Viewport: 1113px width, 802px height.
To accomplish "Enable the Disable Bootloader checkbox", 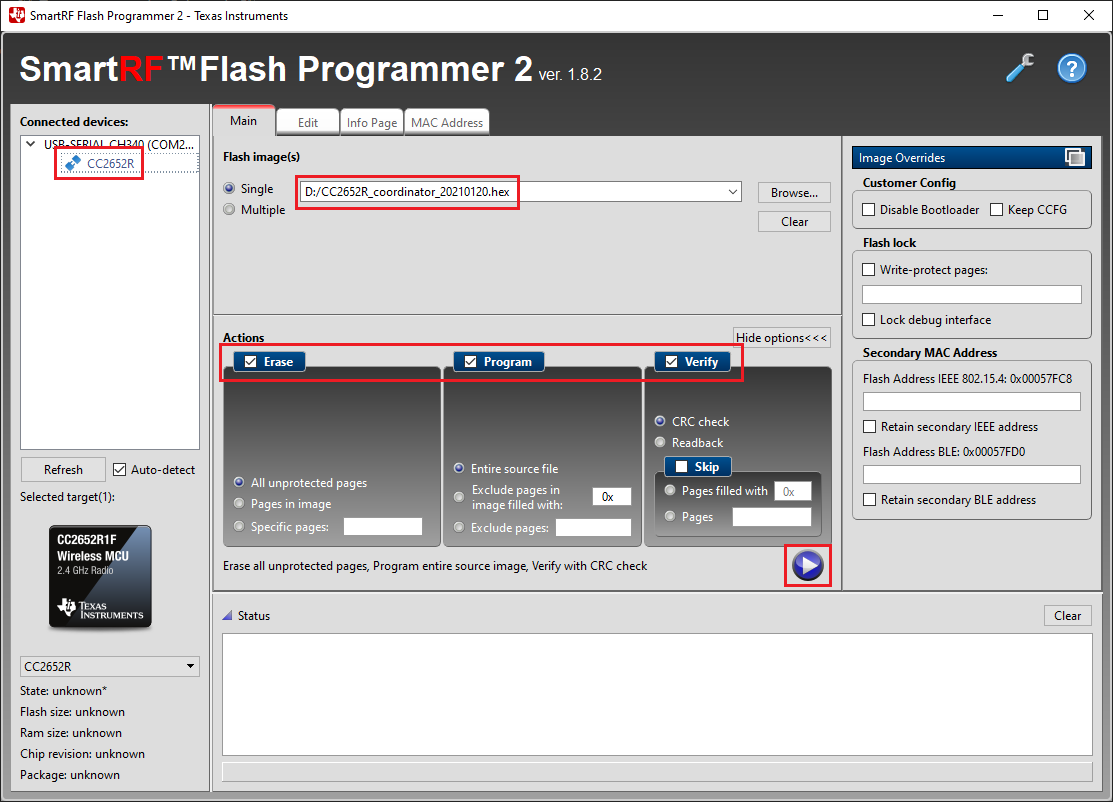I will 869,209.
